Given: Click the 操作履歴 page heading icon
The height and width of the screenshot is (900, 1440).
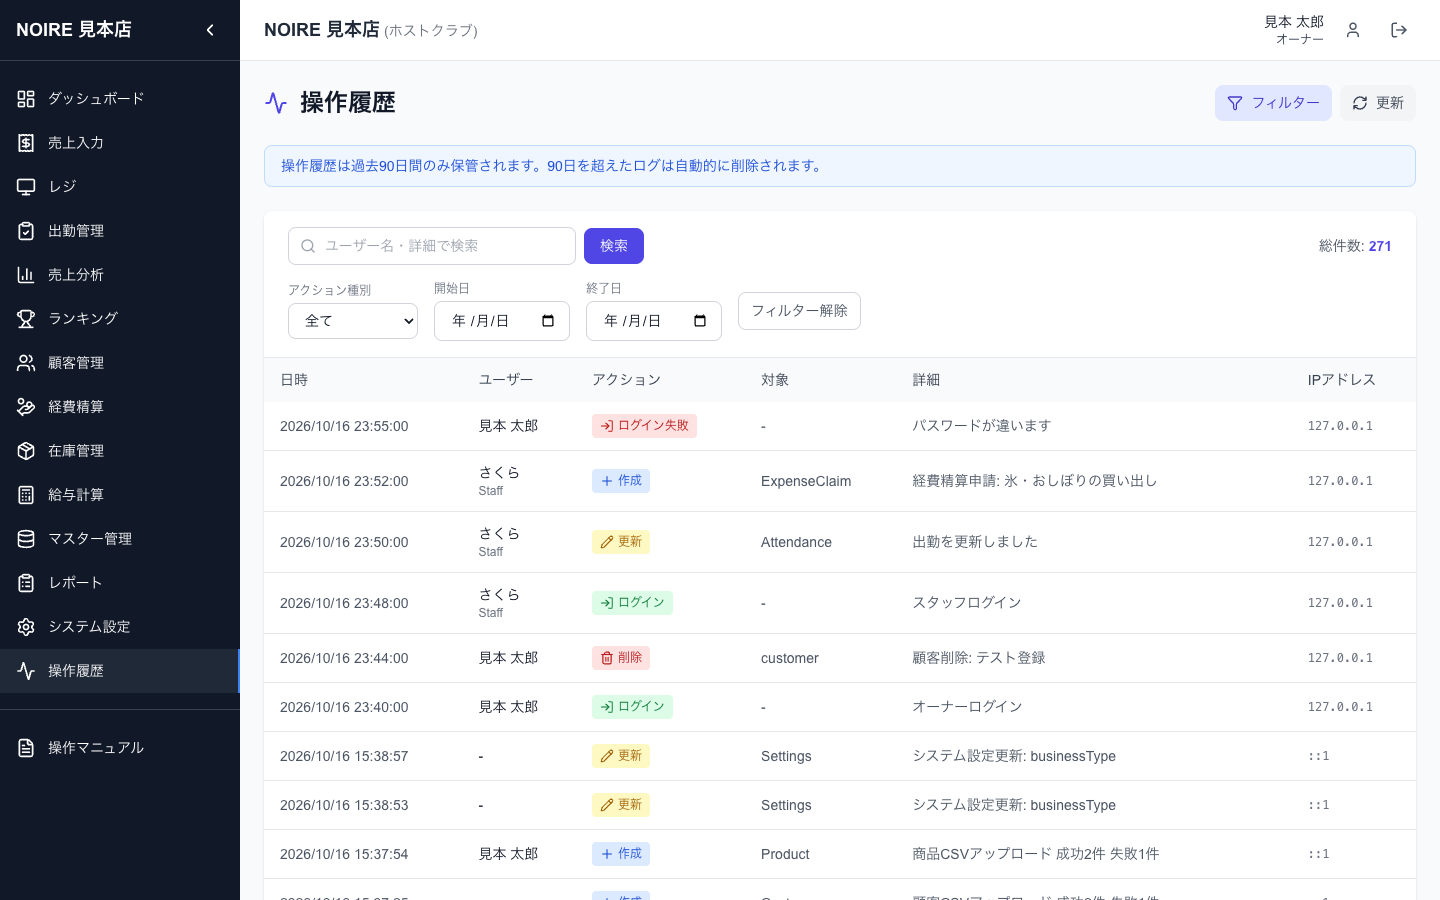Looking at the screenshot, I should (276, 103).
